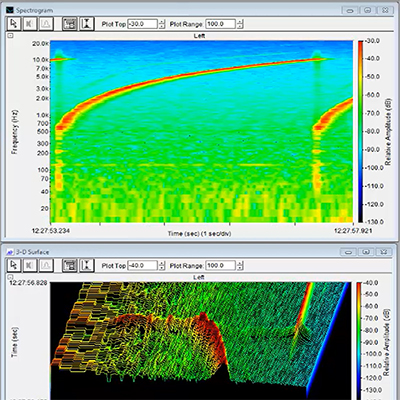Click the Spectrogram window title icon
This screenshot has height=400, width=400.
tap(10, 10)
